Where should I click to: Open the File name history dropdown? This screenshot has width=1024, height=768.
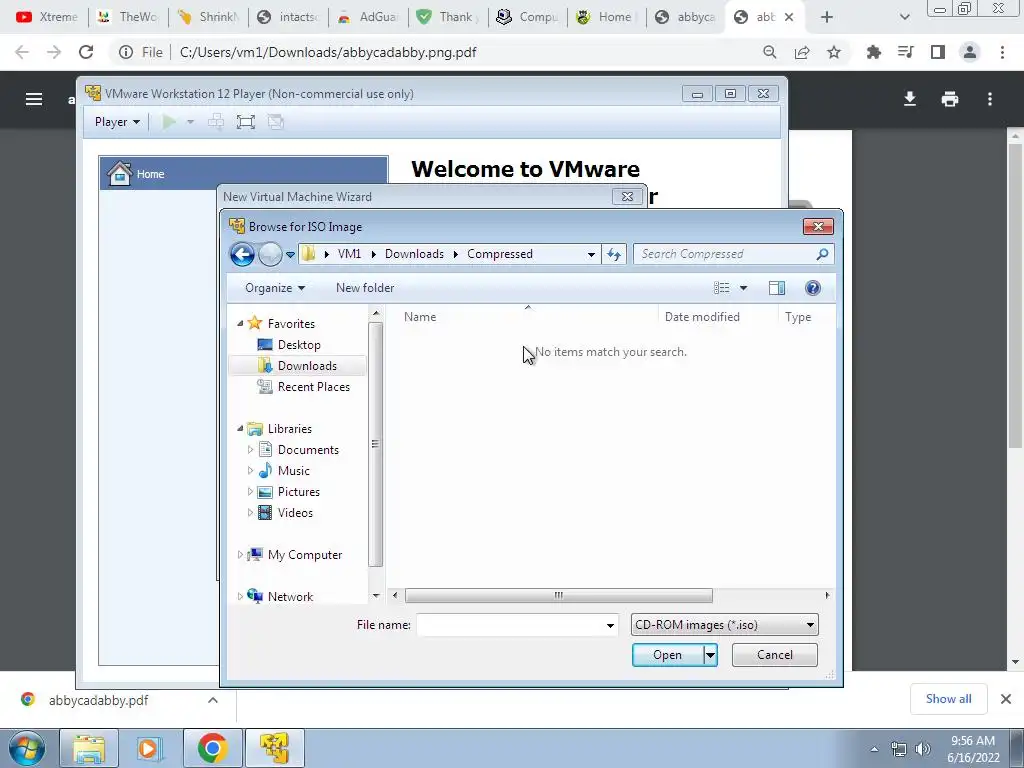(610, 625)
